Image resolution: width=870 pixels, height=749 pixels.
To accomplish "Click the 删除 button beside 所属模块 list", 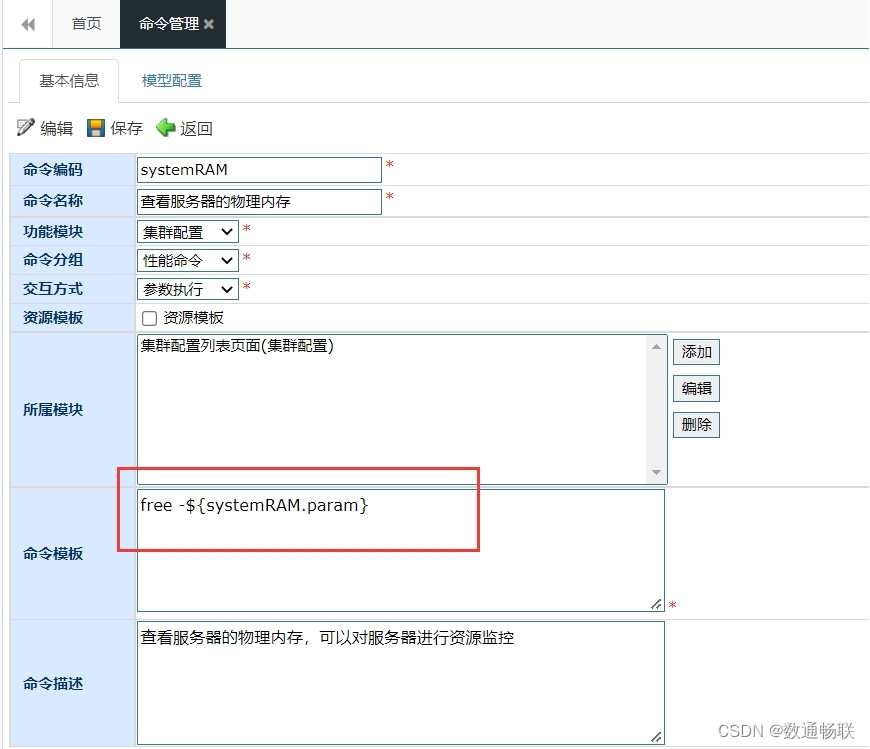I will click(696, 425).
